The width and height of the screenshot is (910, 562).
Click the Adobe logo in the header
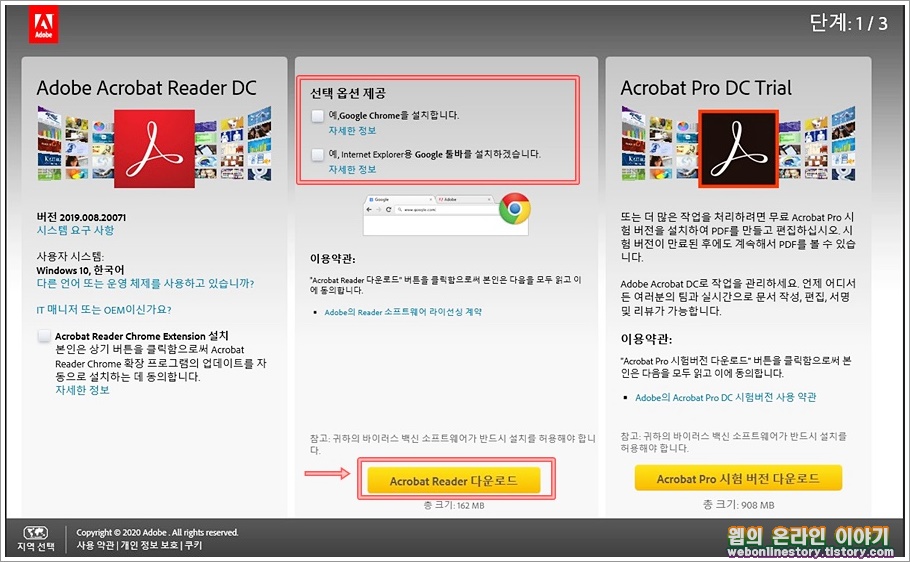pos(44,26)
